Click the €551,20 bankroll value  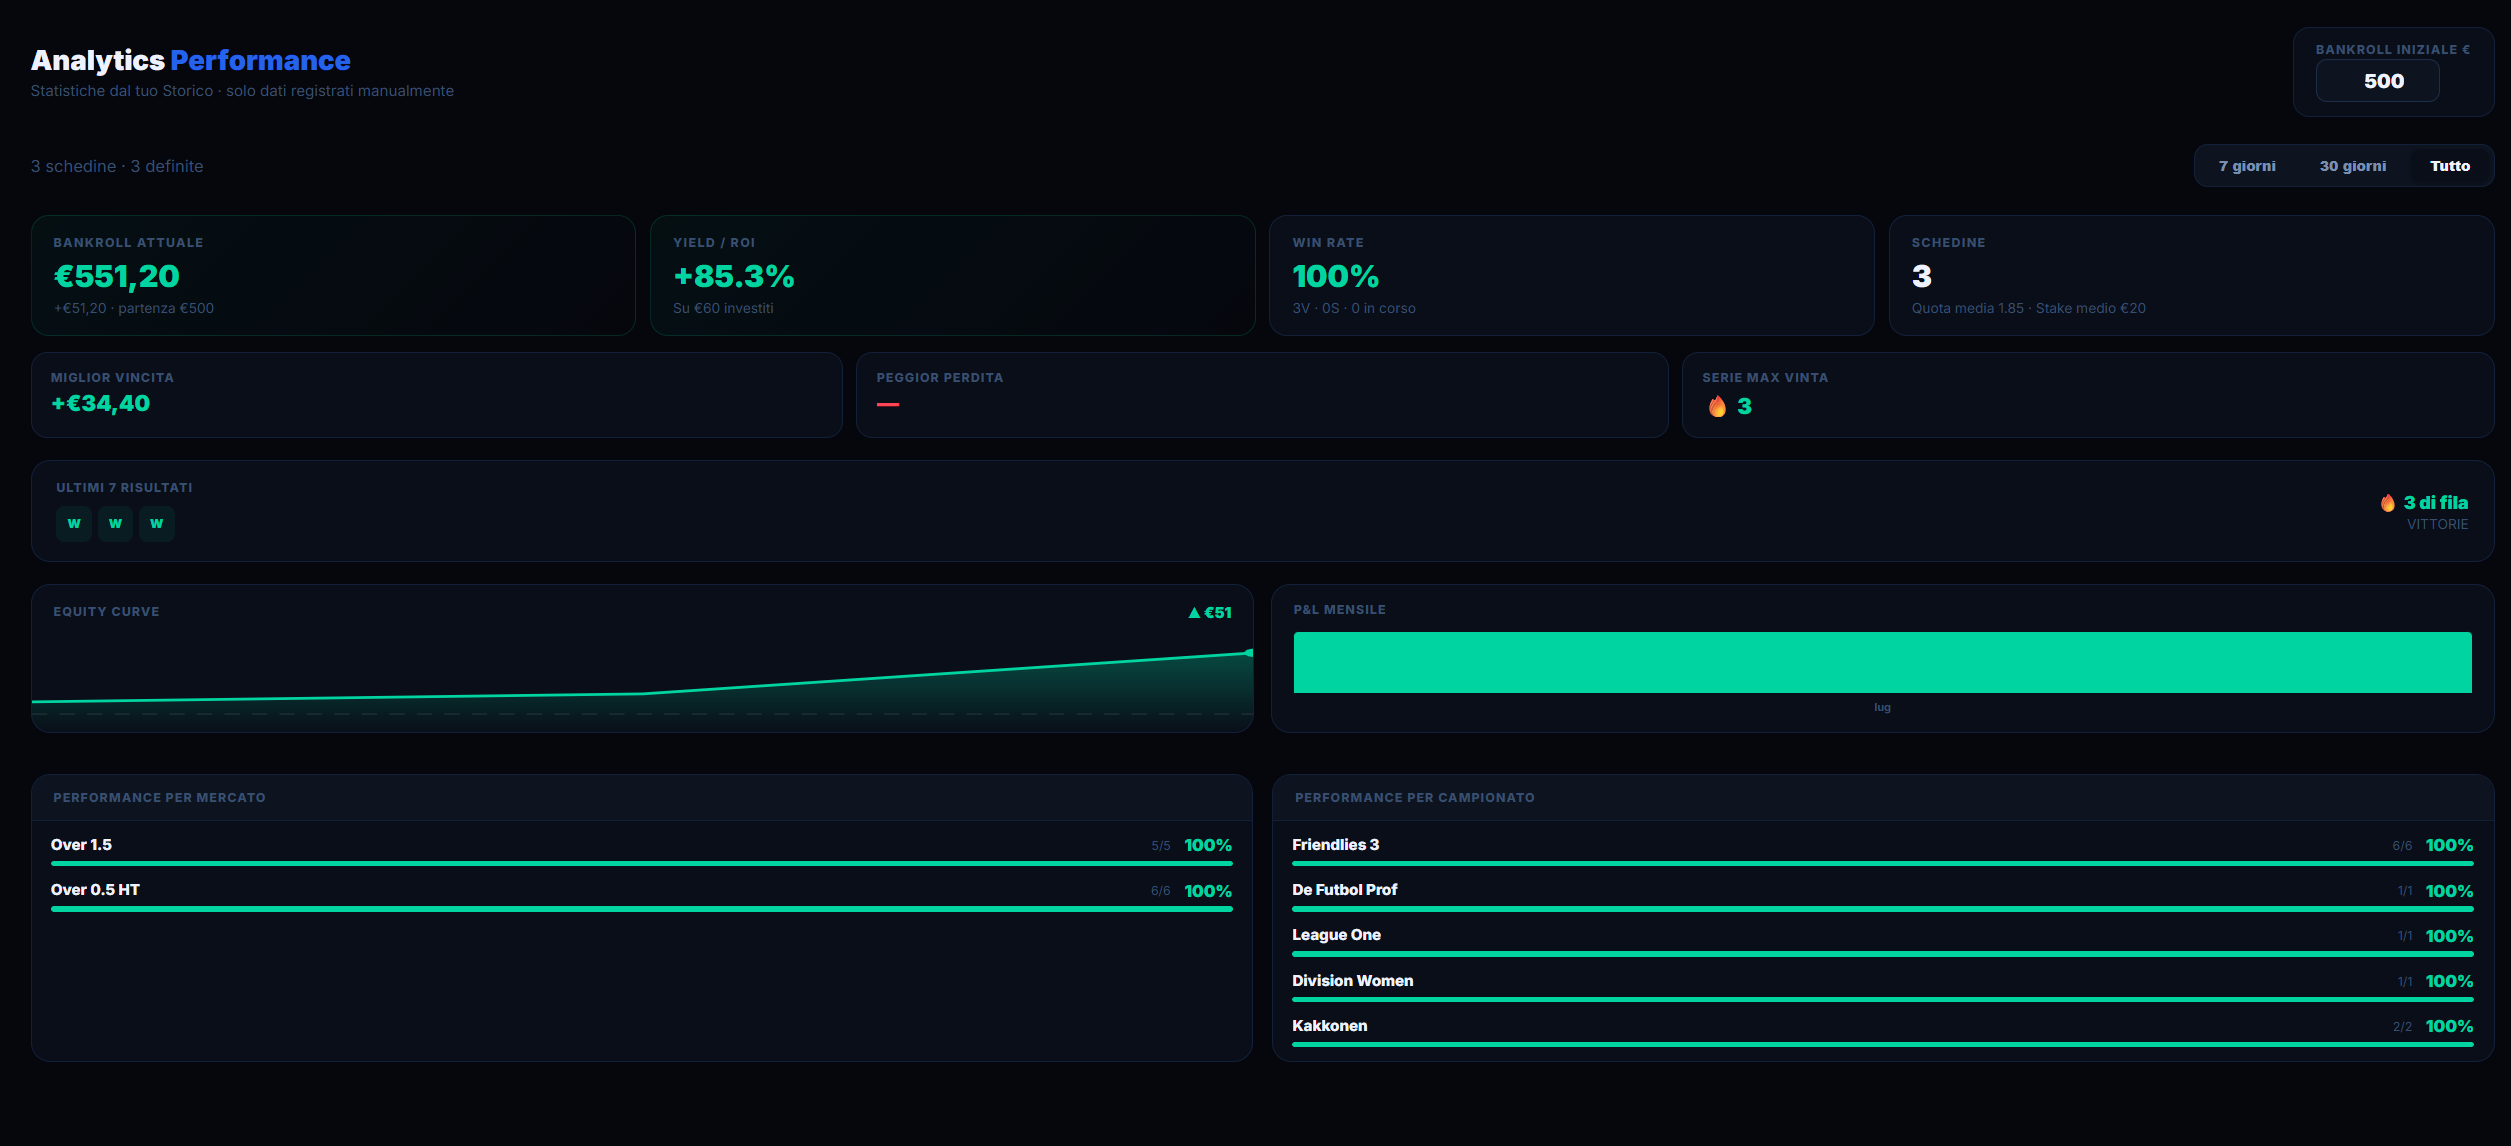(117, 276)
